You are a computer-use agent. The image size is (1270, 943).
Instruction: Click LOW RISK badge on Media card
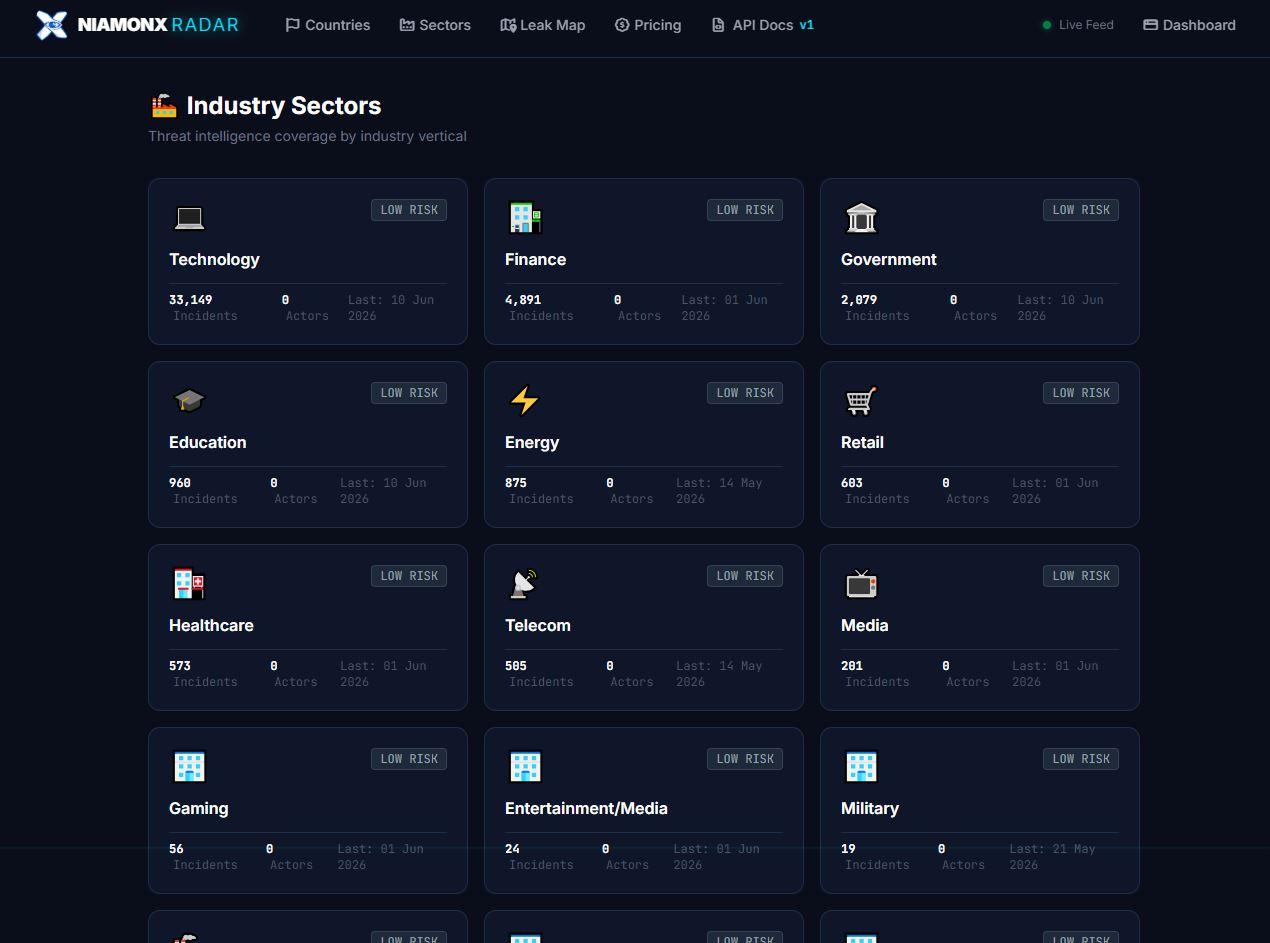[x=1081, y=576]
